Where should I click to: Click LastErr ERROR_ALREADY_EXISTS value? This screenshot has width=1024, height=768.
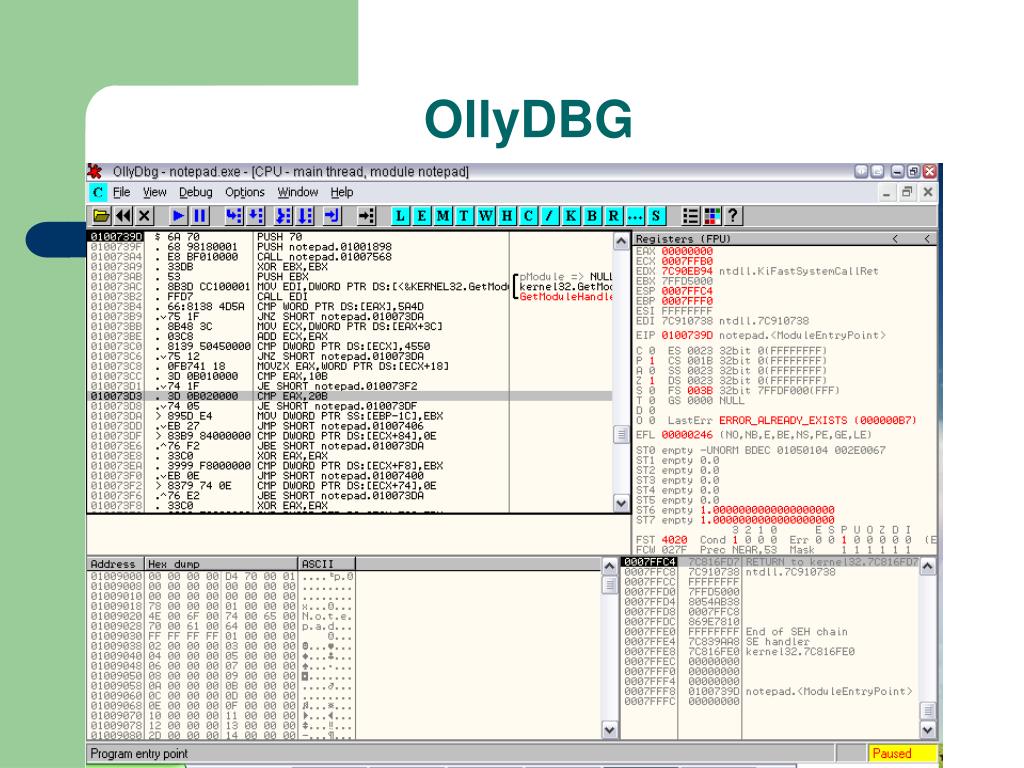tap(817, 420)
